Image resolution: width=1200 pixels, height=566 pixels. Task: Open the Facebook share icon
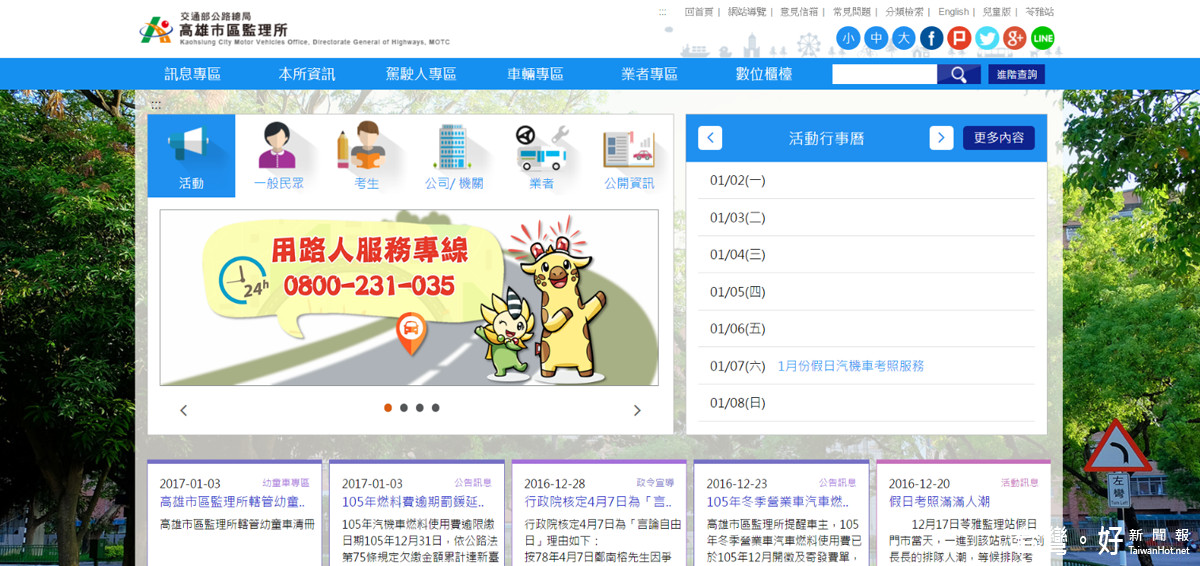pos(931,38)
